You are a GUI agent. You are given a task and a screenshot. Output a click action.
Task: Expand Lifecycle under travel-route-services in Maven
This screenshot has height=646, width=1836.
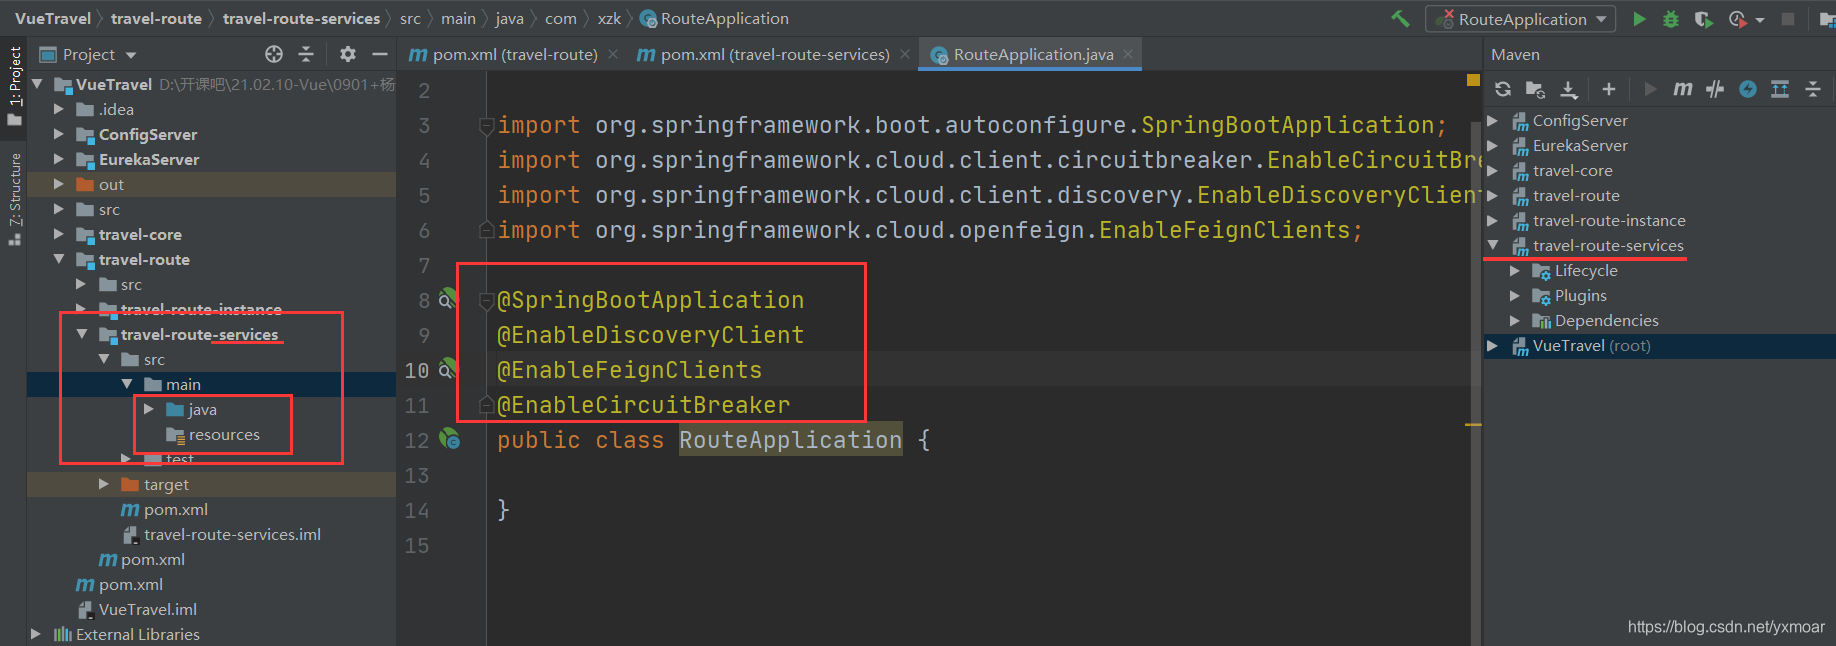1515,271
